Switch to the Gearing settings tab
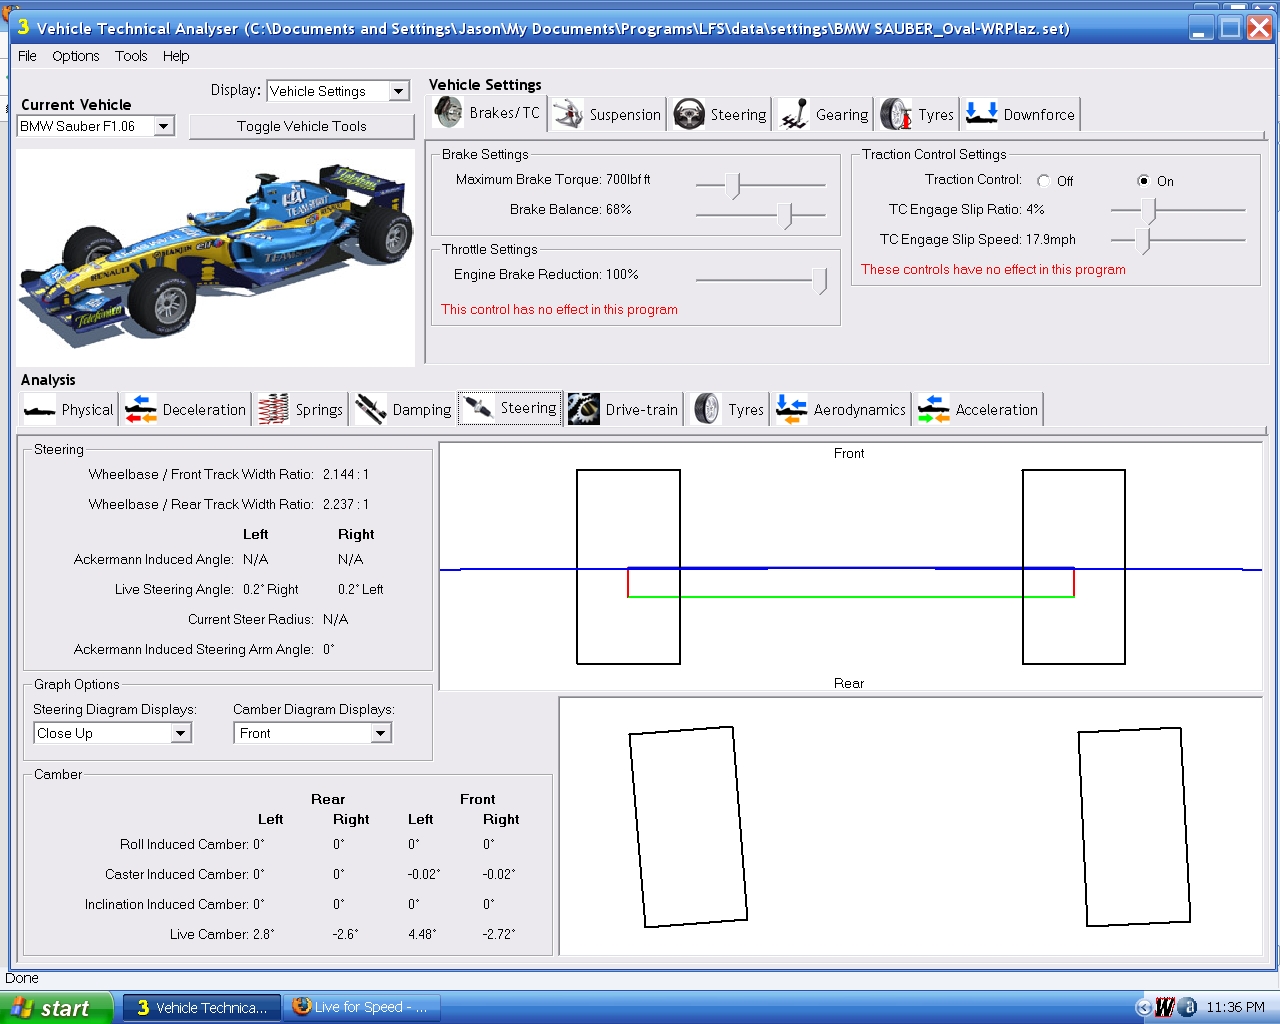The height and width of the screenshot is (1024, 1280). (824, 114)
